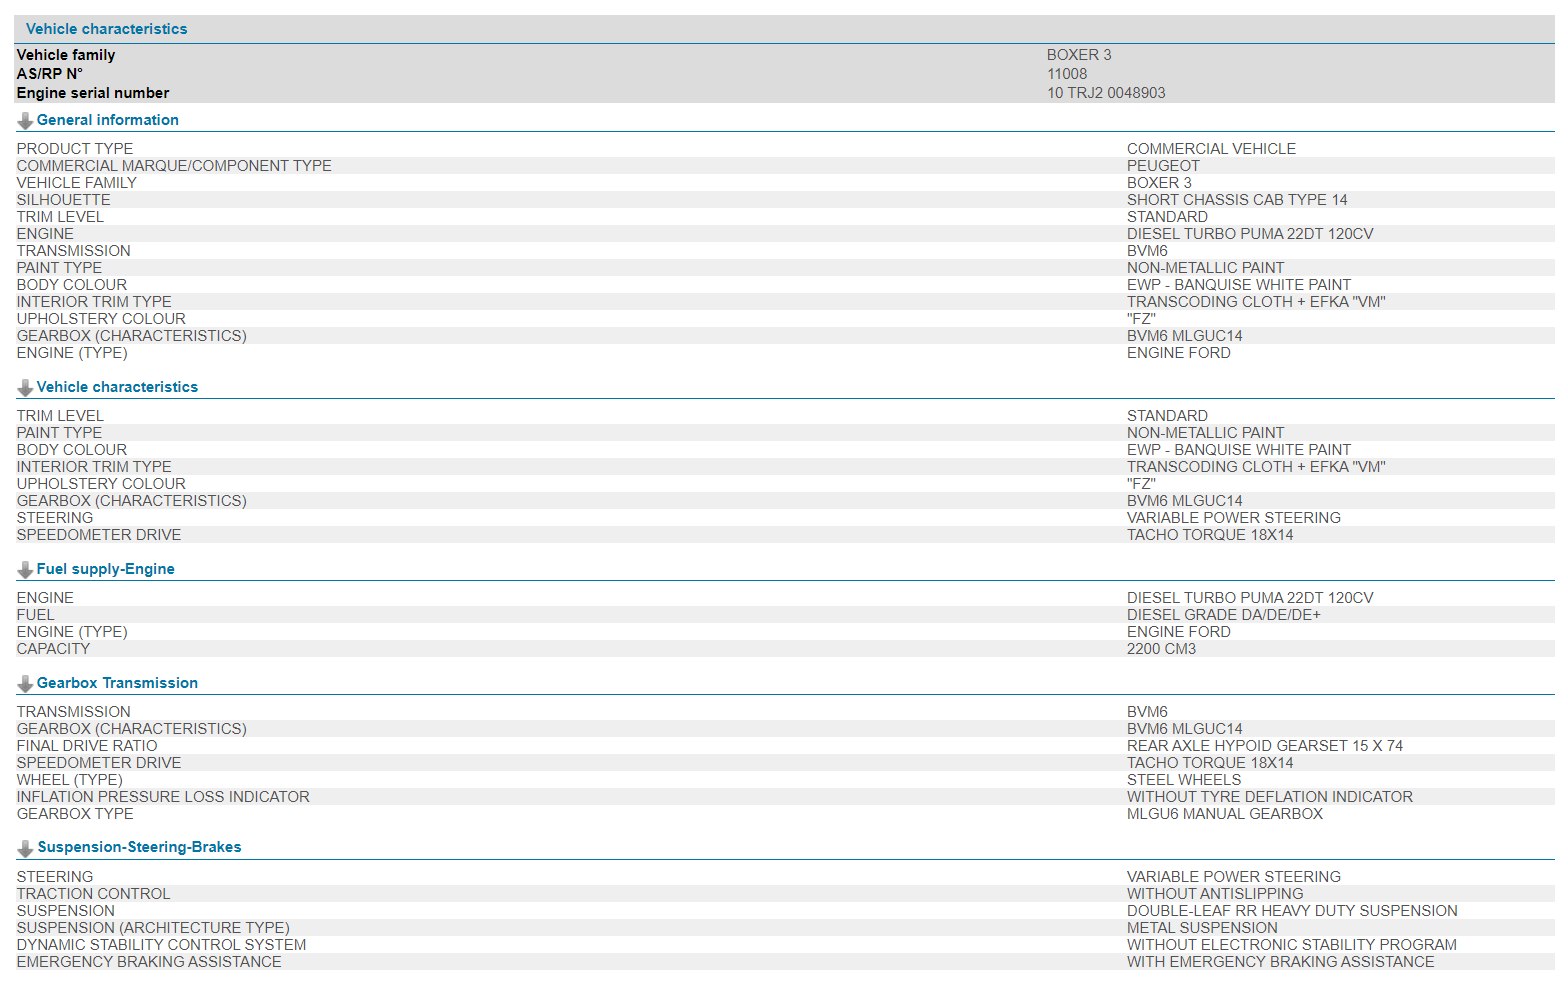Click the TRACTION CONTROL row label
The height and width of the screenshot is (986, 1555).
tap(93, 894)
